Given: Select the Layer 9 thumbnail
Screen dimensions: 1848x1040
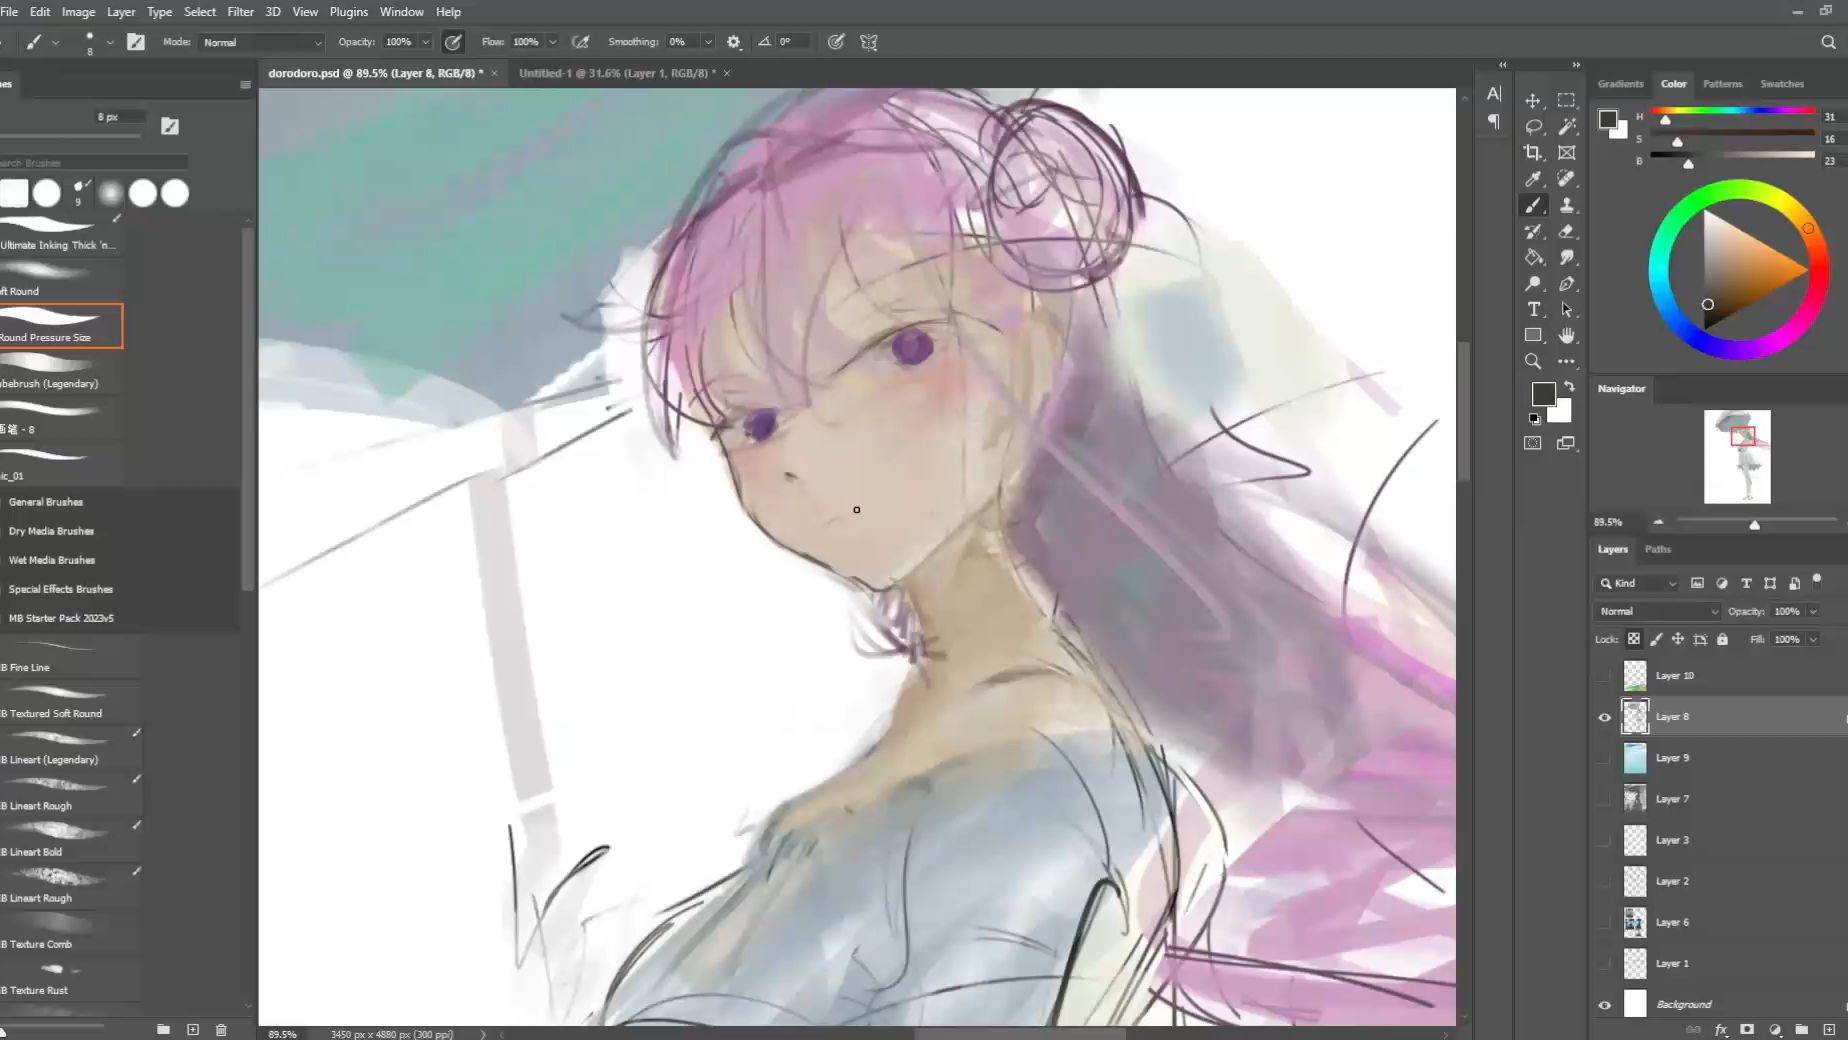Looking at the screenshot, I should pos(1634,758).
